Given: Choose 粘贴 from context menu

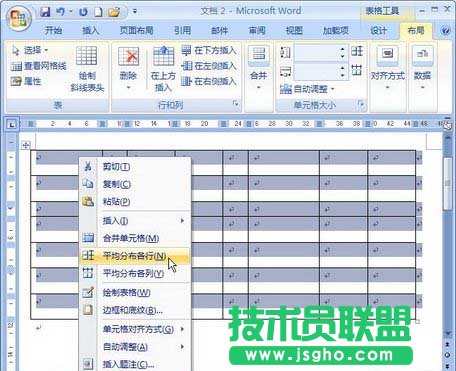Looking at the screenshot, I should click(135, 202).
